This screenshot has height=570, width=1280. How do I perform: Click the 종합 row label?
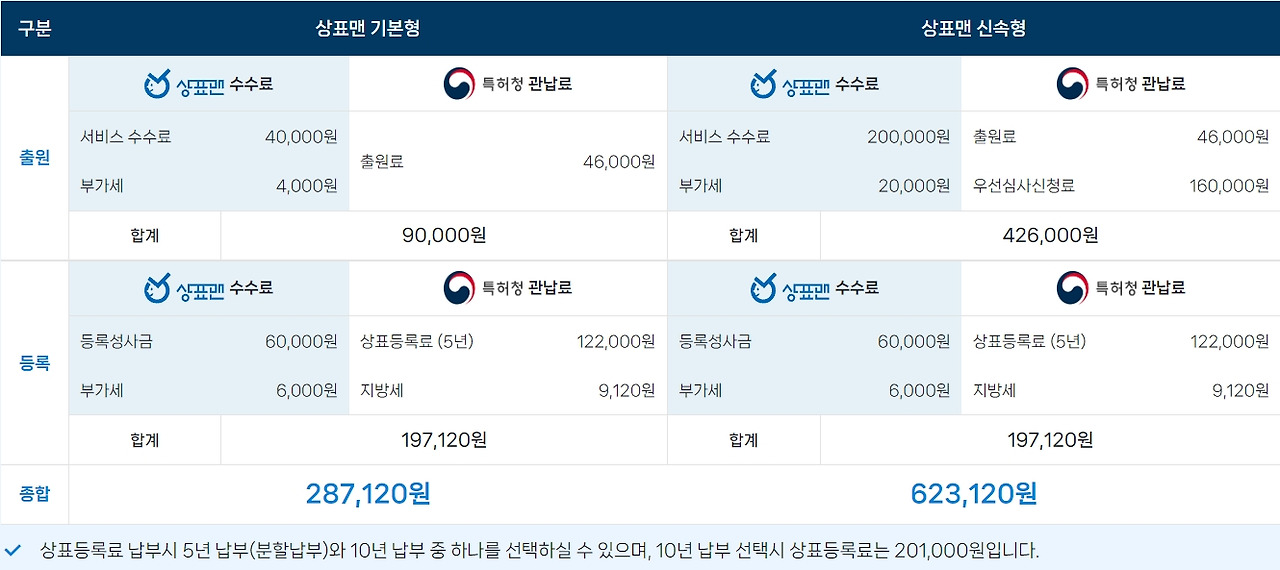coord(34,494)
